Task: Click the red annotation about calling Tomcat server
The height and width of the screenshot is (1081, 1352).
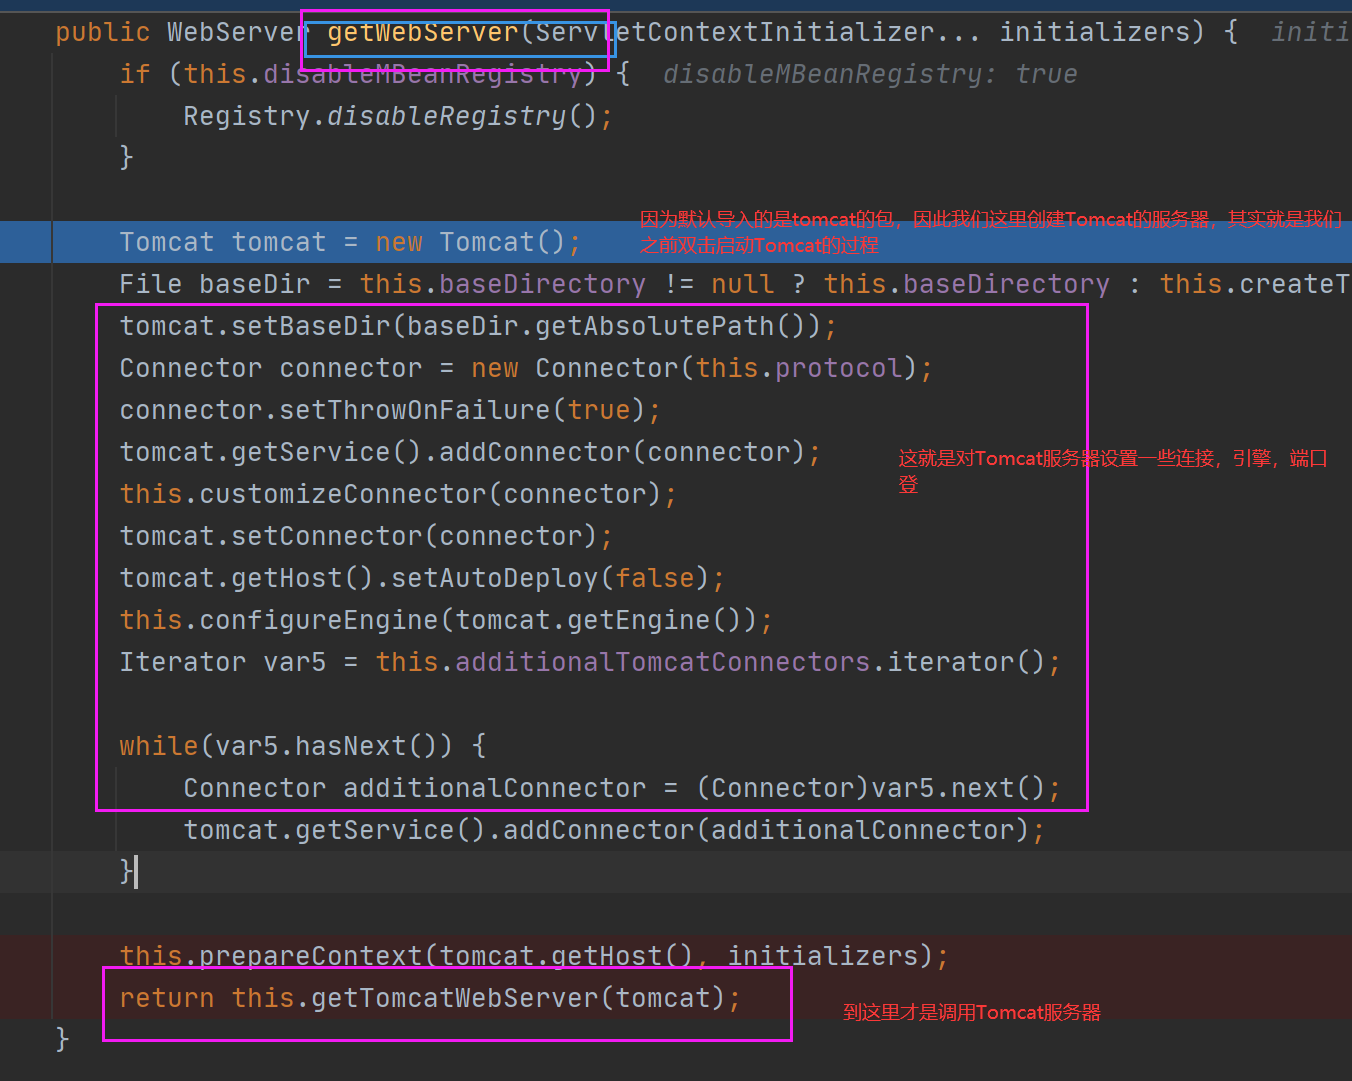Action: click(970, 1012)
